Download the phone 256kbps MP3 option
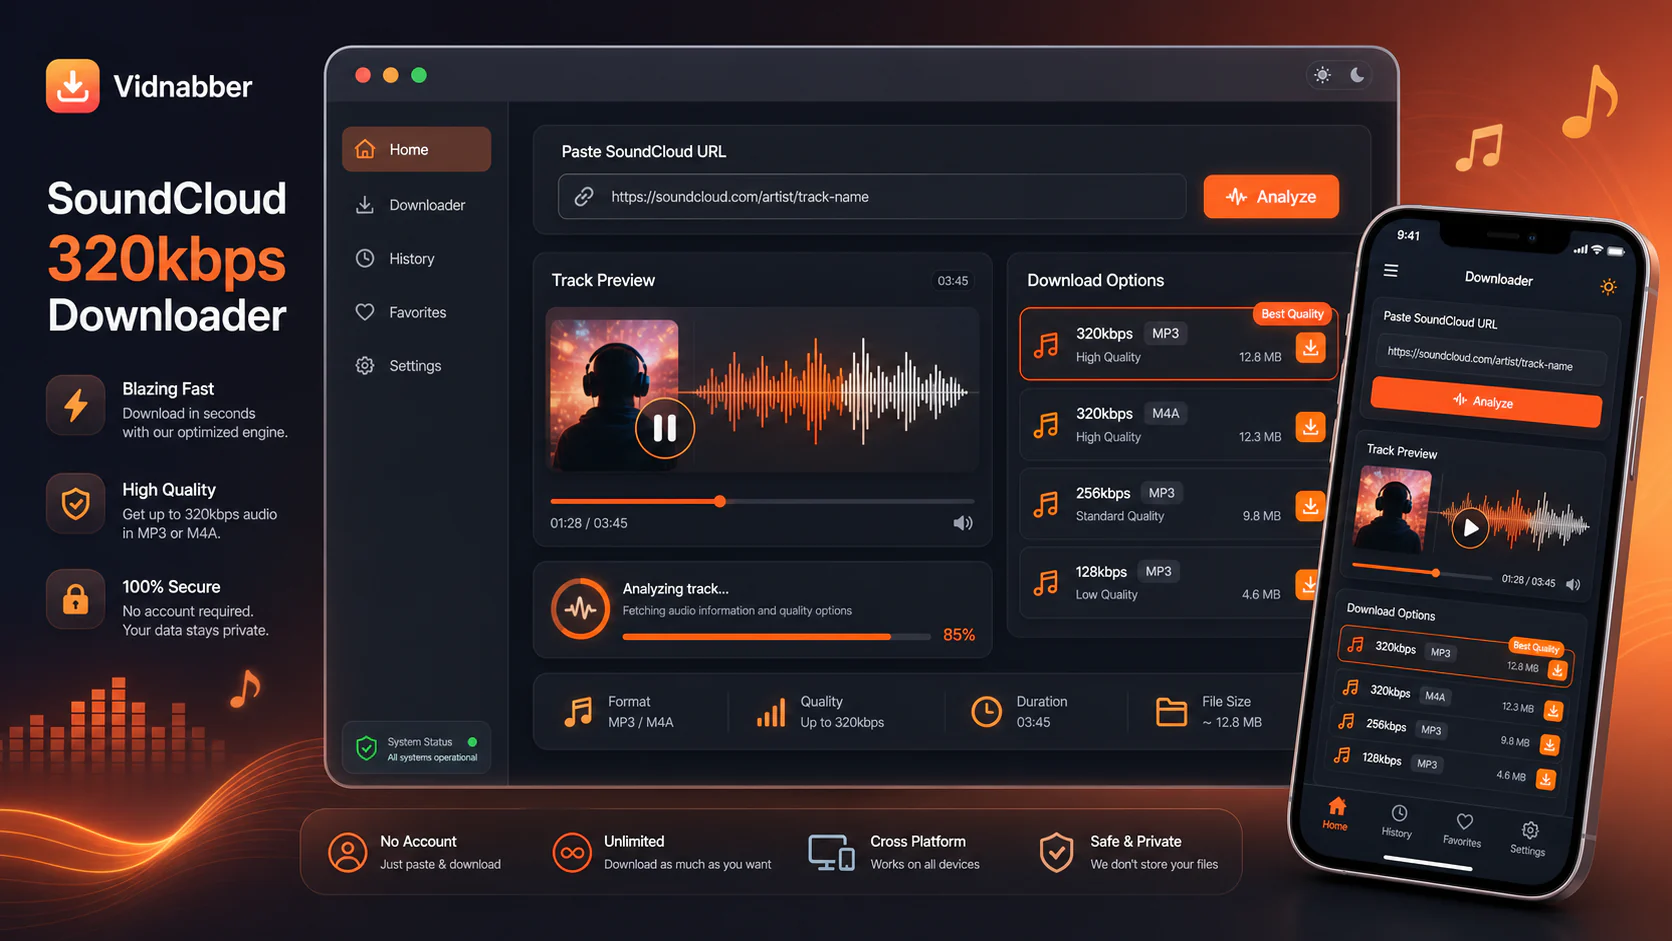1672x941 pixels. pyautogui.click(x=1550, y=745)
